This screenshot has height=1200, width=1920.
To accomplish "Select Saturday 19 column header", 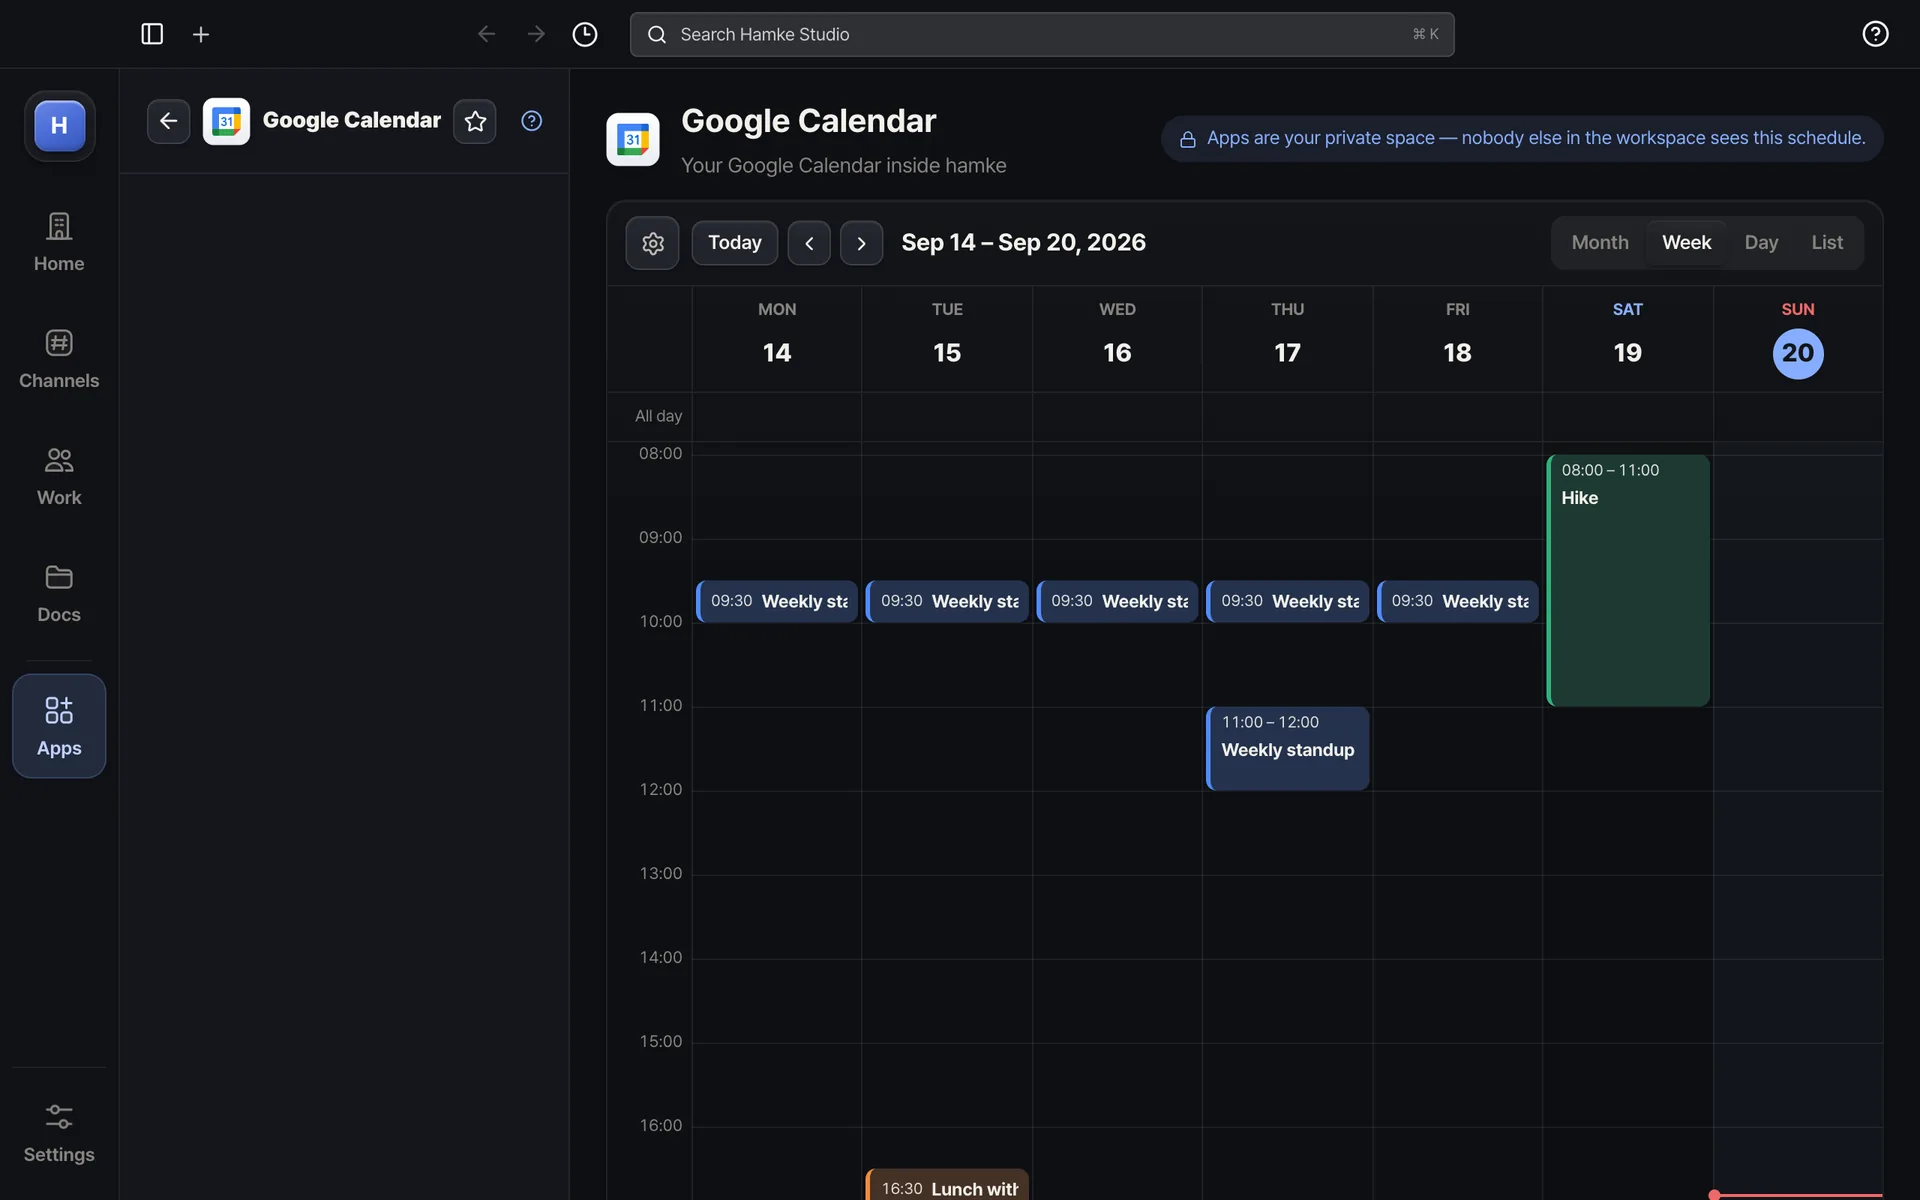I will click(1627, 338).
